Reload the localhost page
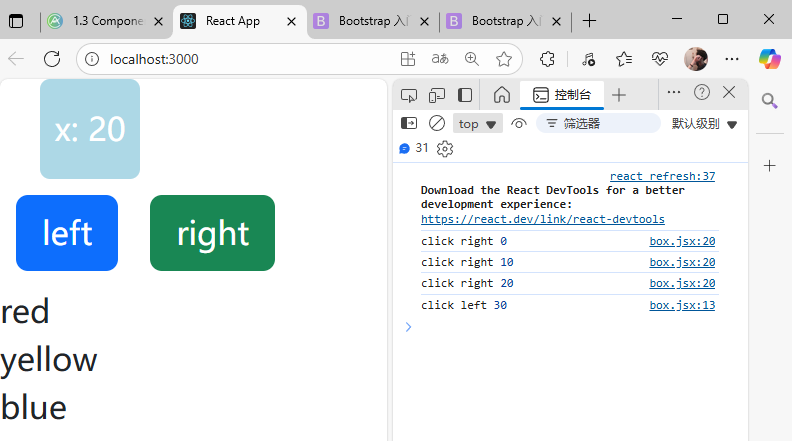The height and width of the screenshot is (441, 792). tap(52, 59)
